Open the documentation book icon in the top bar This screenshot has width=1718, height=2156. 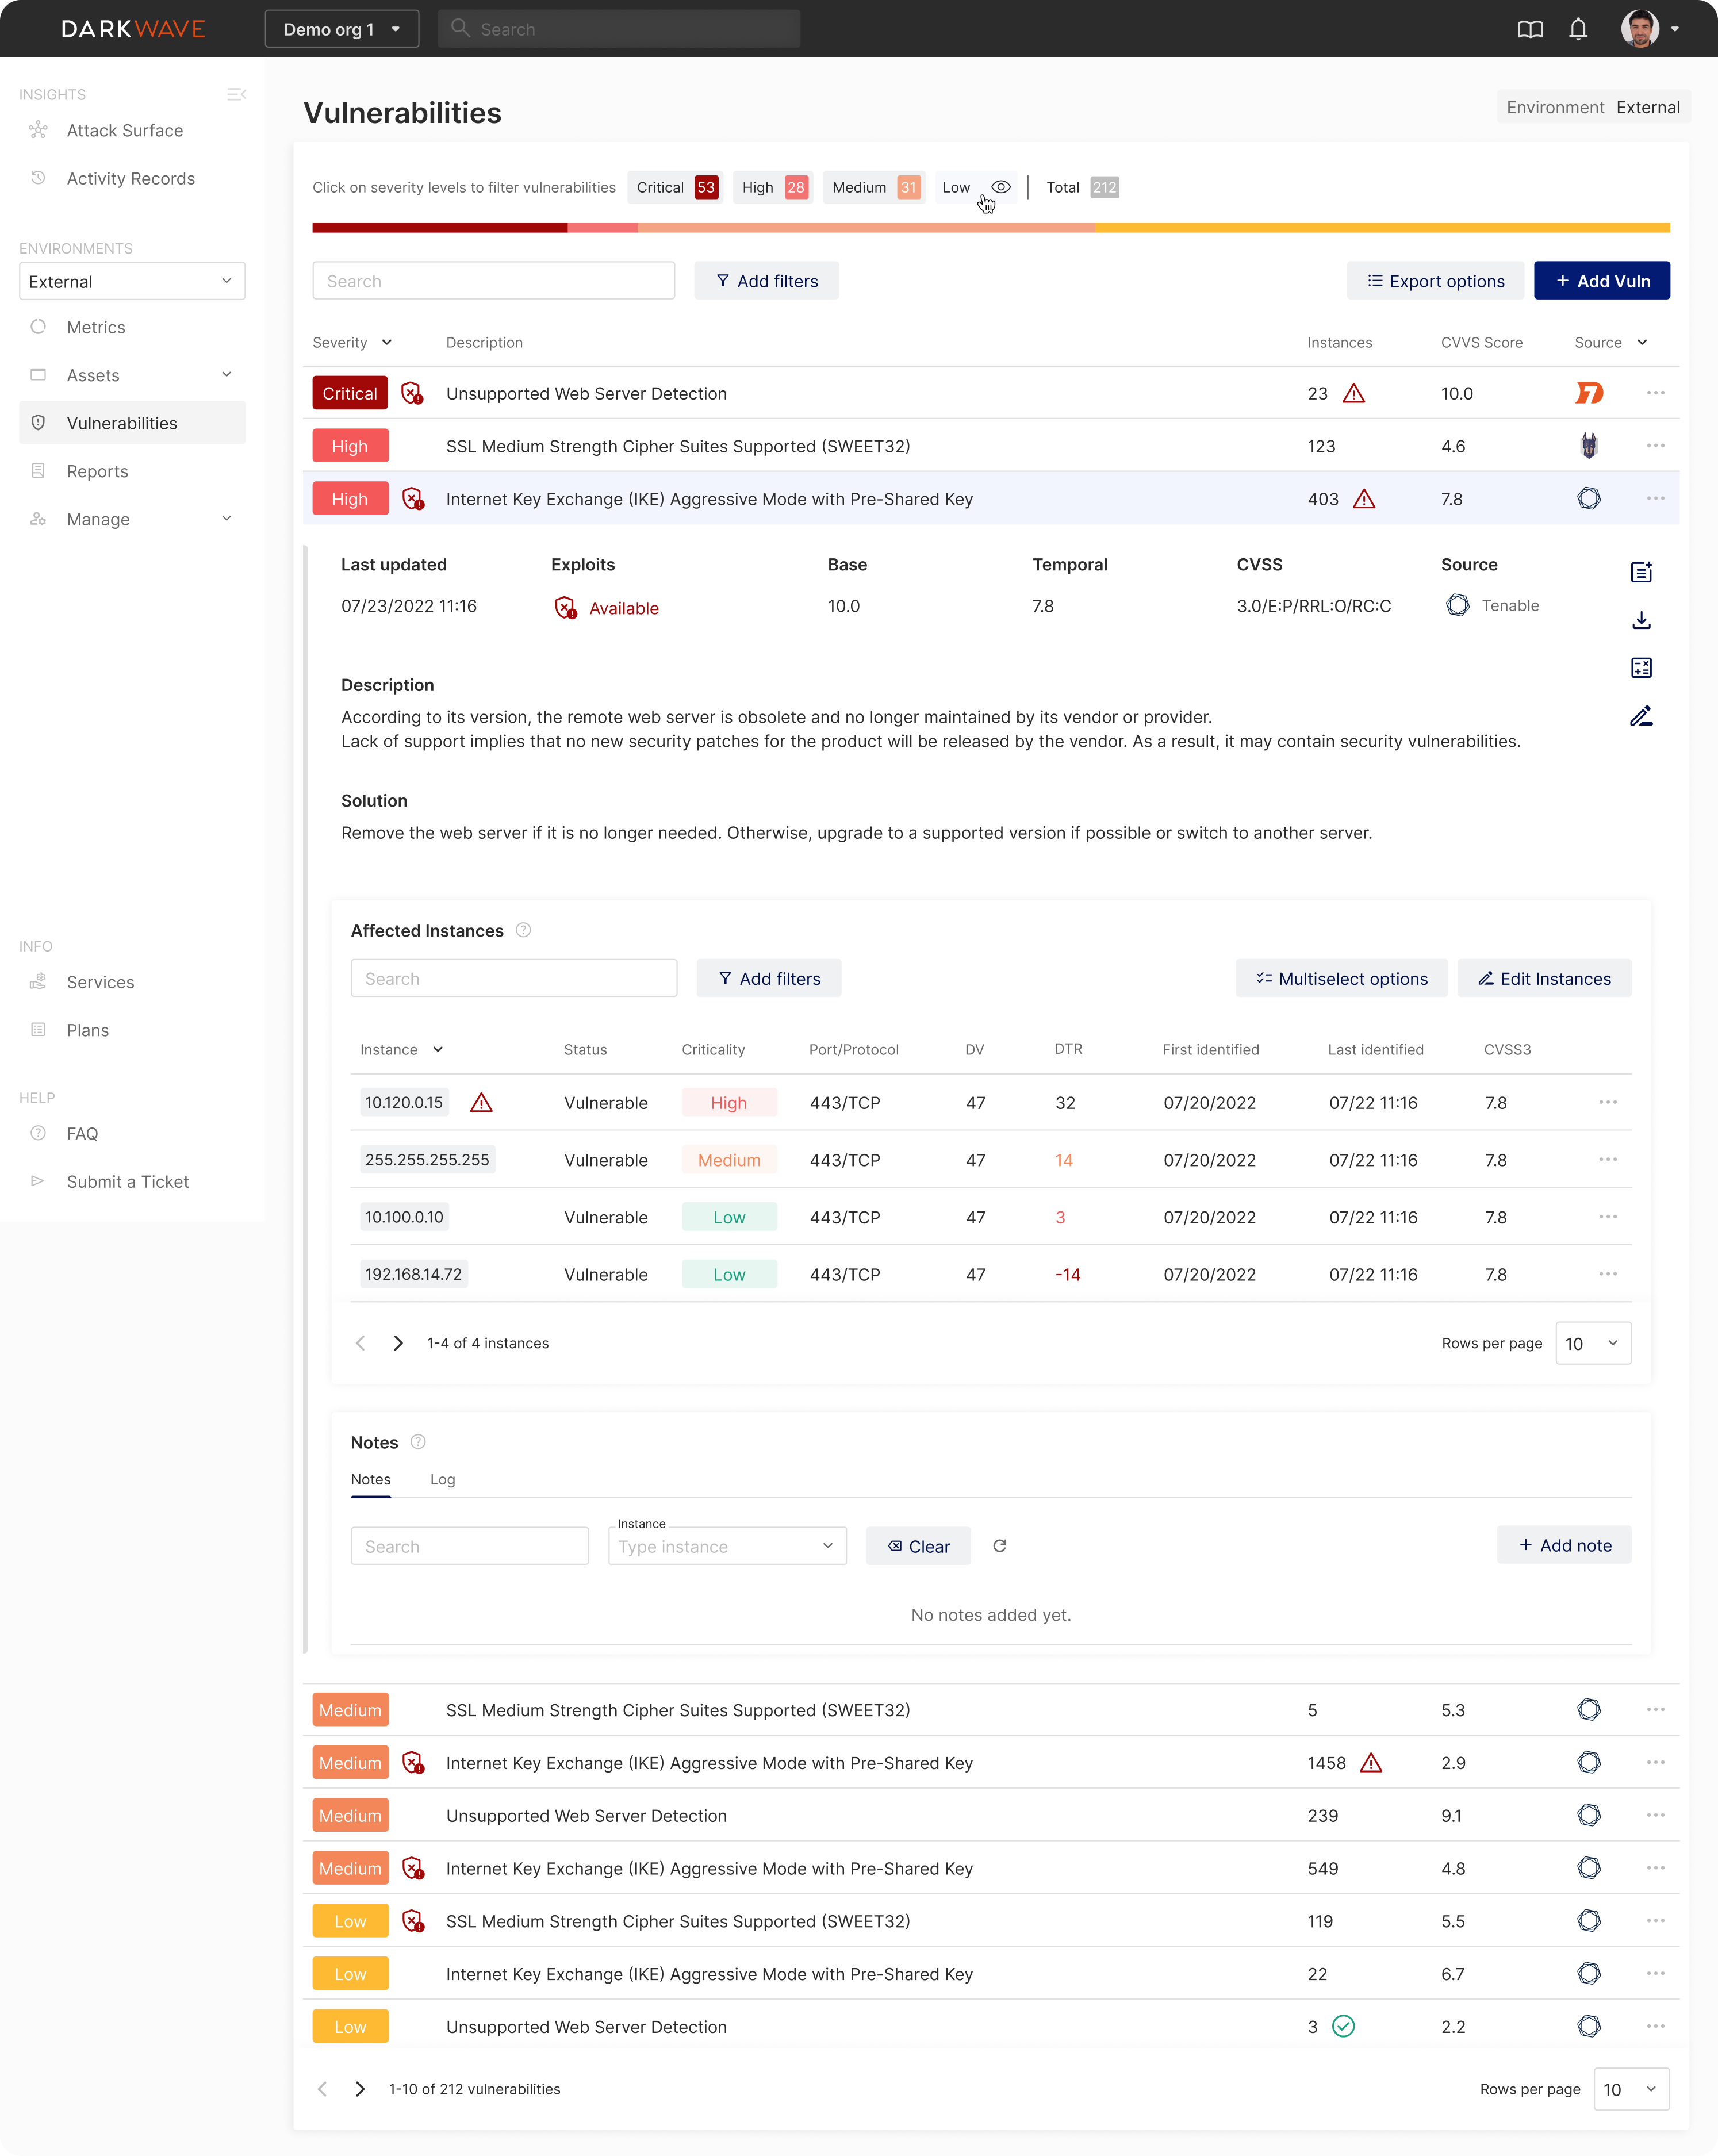(x=1530, y=29)
